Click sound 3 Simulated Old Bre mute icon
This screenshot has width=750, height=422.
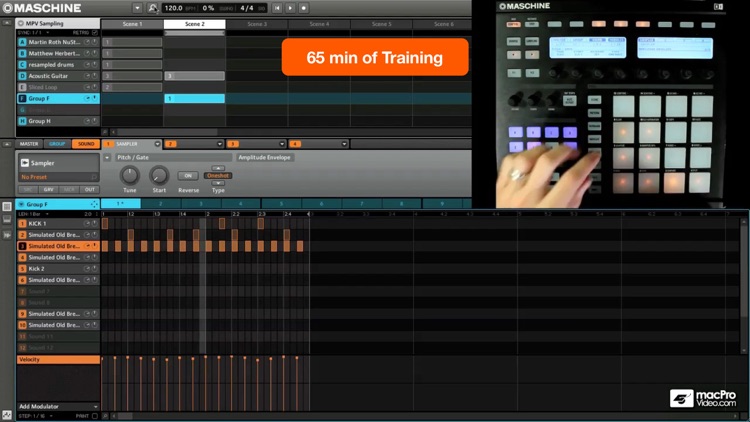pyautogui.click(x=88, y=246)
